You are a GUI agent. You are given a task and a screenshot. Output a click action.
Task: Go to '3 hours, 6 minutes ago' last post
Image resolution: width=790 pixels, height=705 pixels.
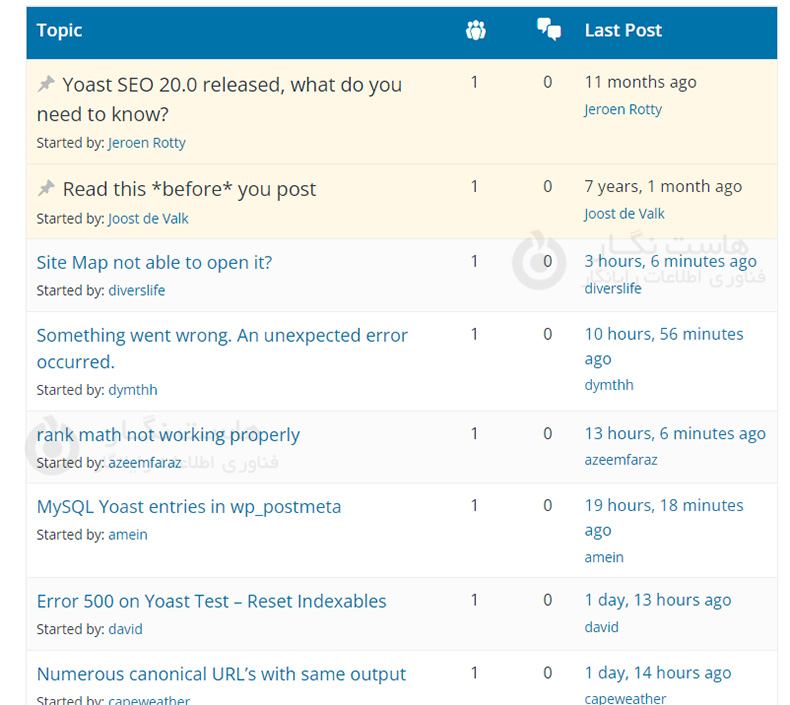(x=670, y=261)
